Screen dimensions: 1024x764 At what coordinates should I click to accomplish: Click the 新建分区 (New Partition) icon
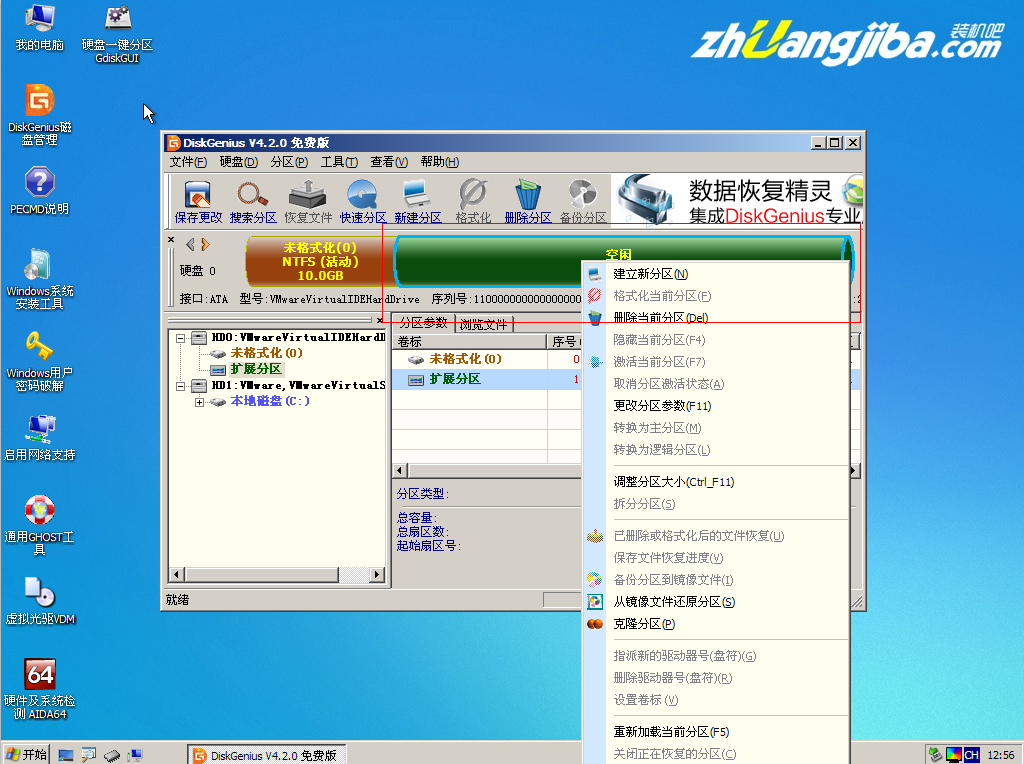[417, 196]
